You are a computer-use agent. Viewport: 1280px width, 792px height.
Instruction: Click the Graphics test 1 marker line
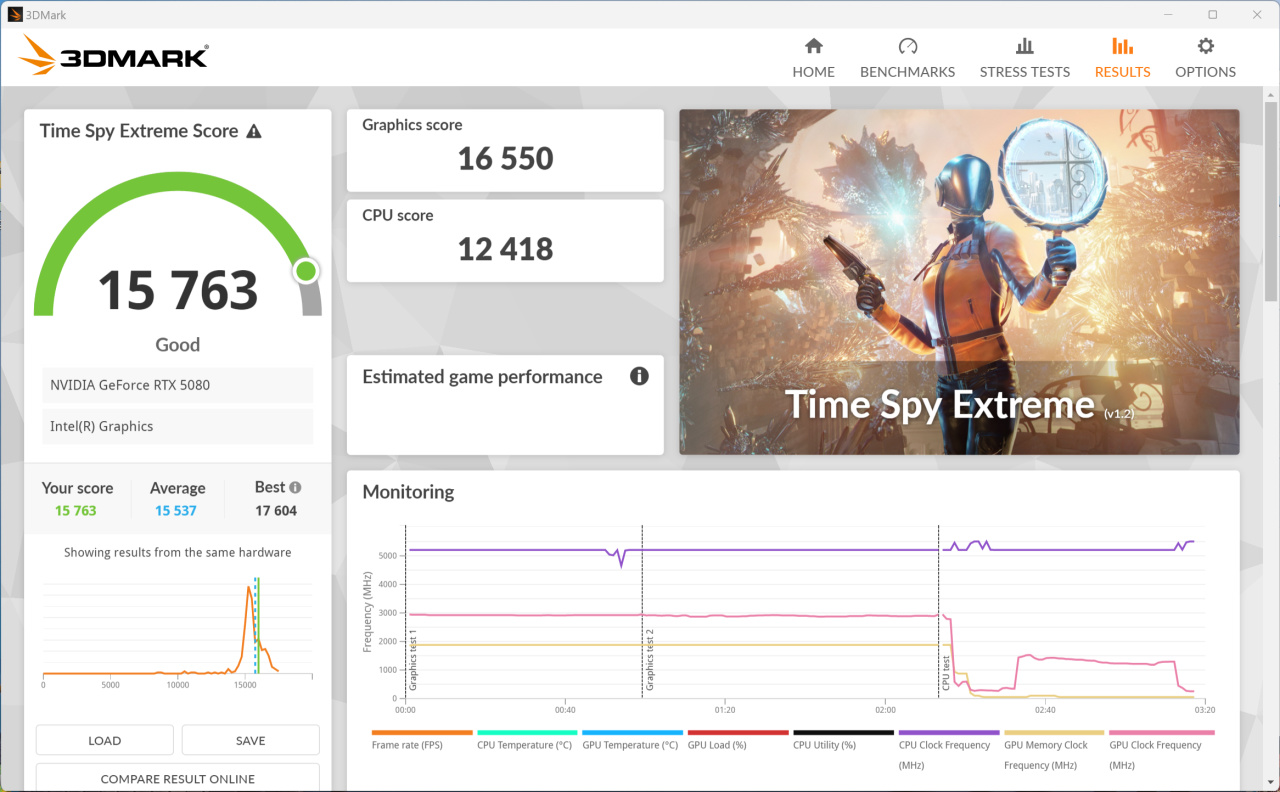tap(406, 611)
